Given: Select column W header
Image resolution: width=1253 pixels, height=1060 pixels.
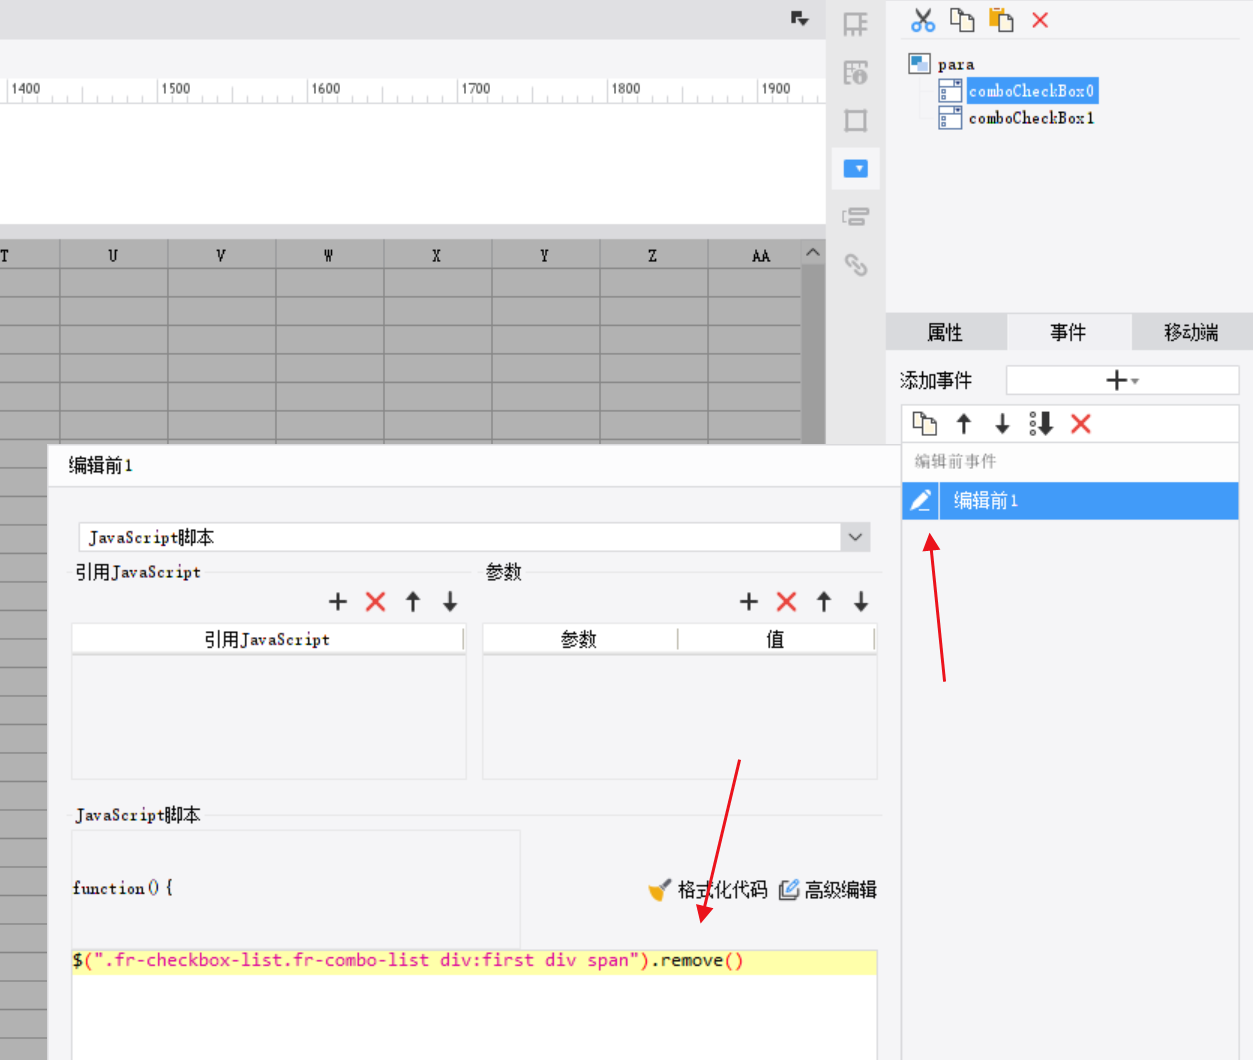Looking at the screenshot, I should point(329,255).
